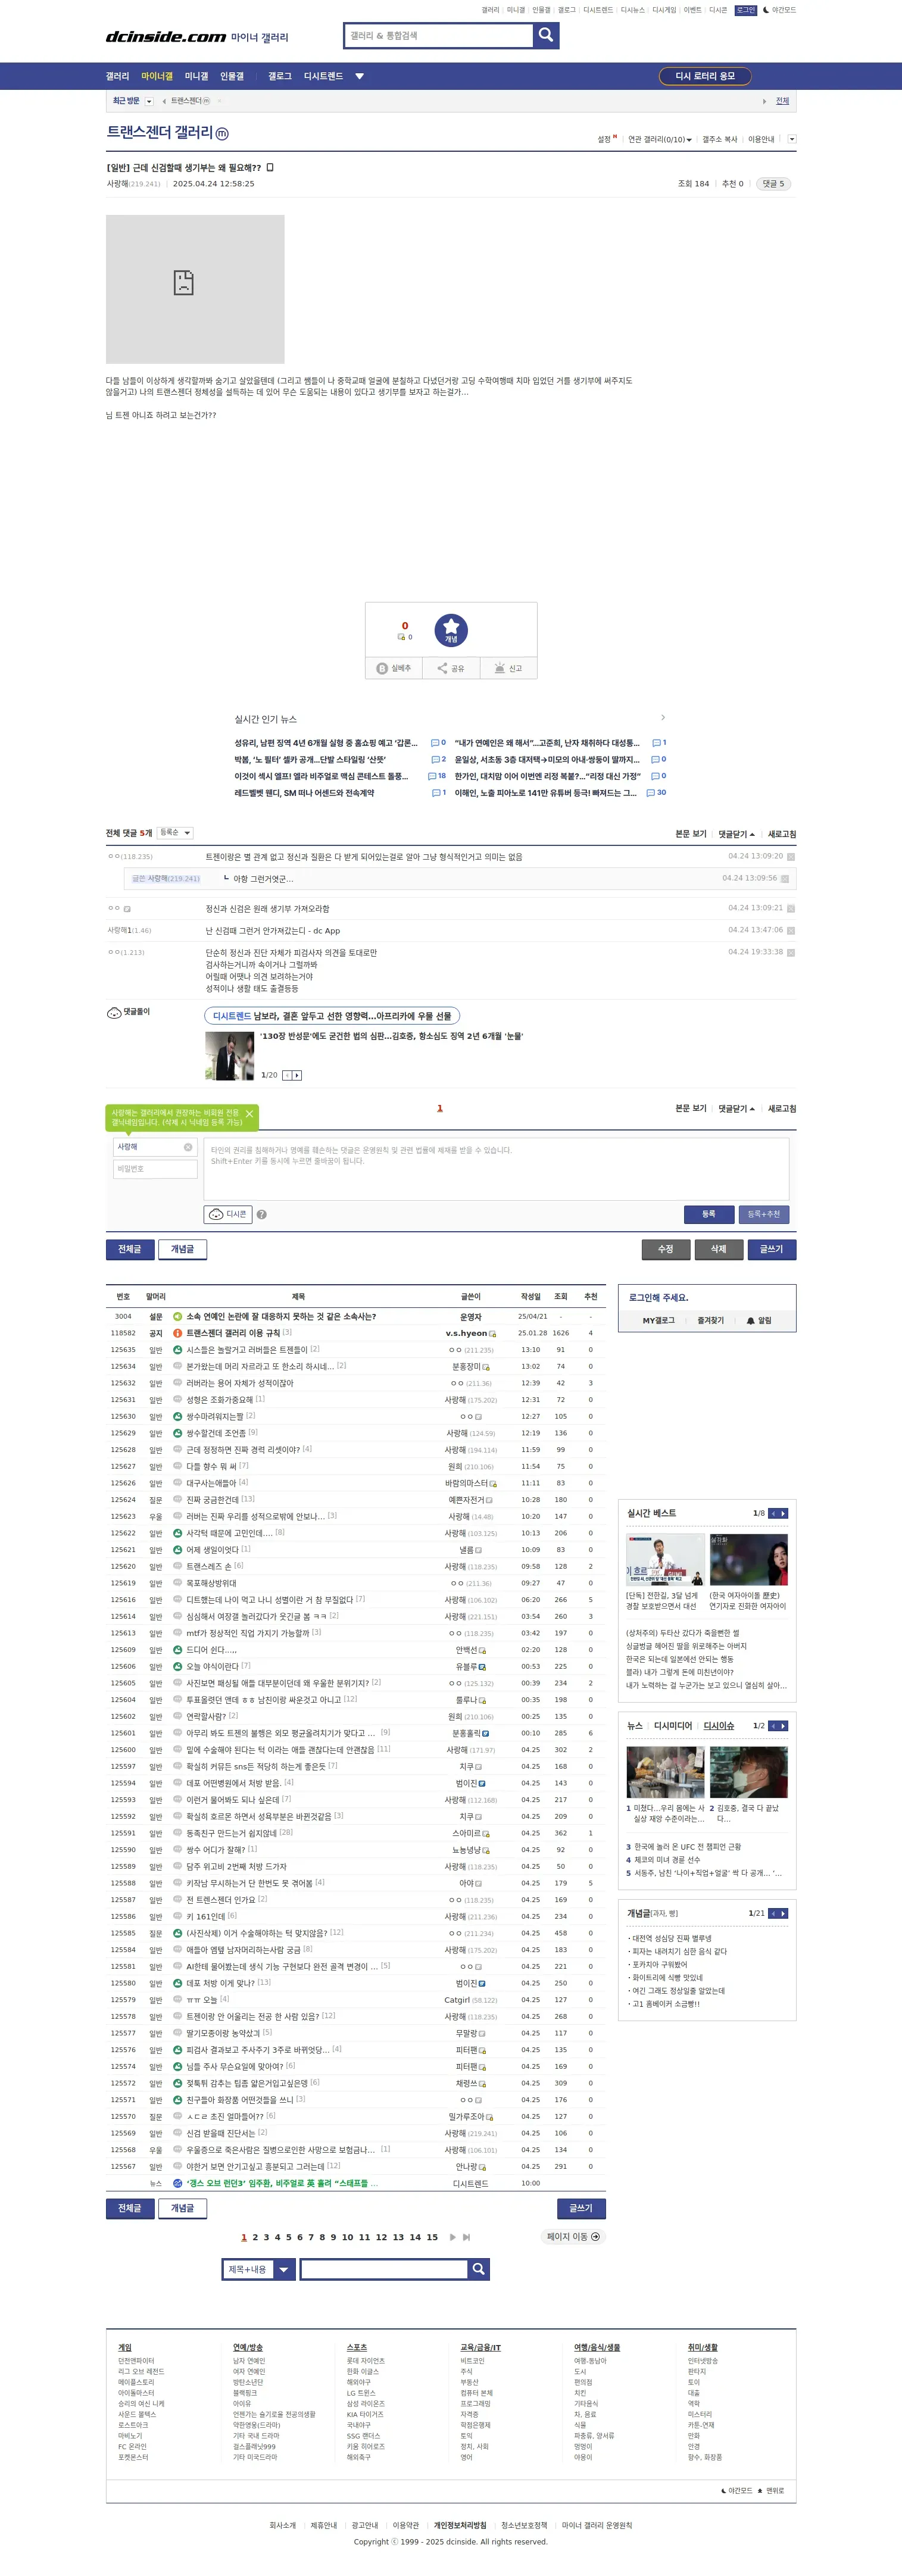Click the search magnifier button in header

tap(545, 35)
